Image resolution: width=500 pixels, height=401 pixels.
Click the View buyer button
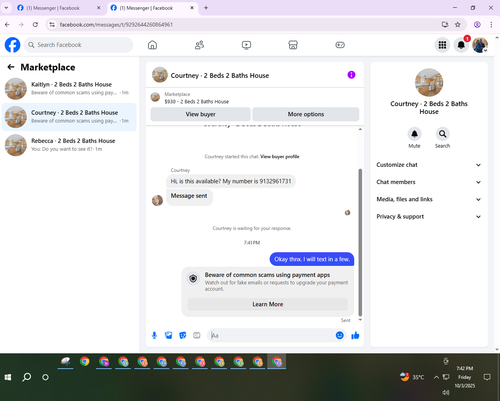tap(200, 114)
